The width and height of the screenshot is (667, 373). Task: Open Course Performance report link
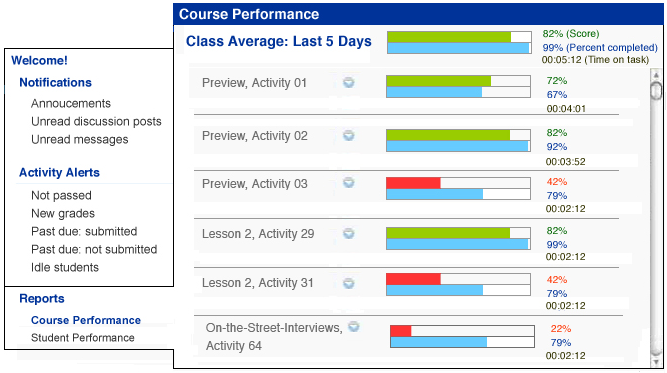[x=86, y=320]
